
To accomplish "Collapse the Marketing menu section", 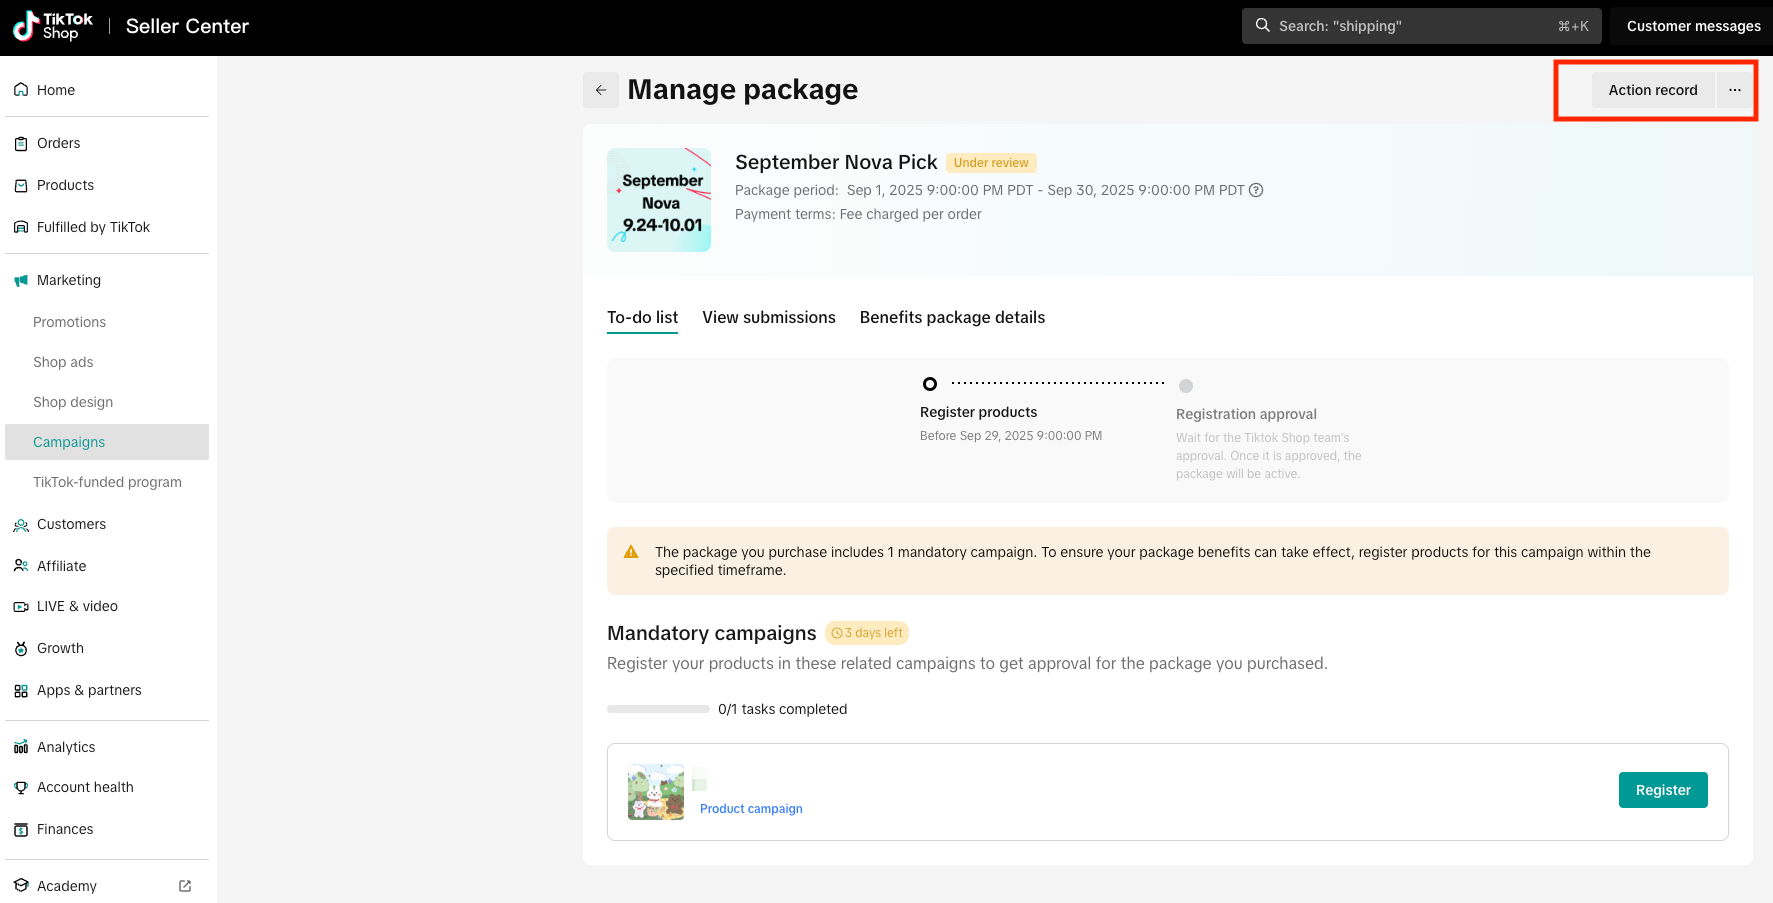I will pyautogui.click(x=68, y=280).
